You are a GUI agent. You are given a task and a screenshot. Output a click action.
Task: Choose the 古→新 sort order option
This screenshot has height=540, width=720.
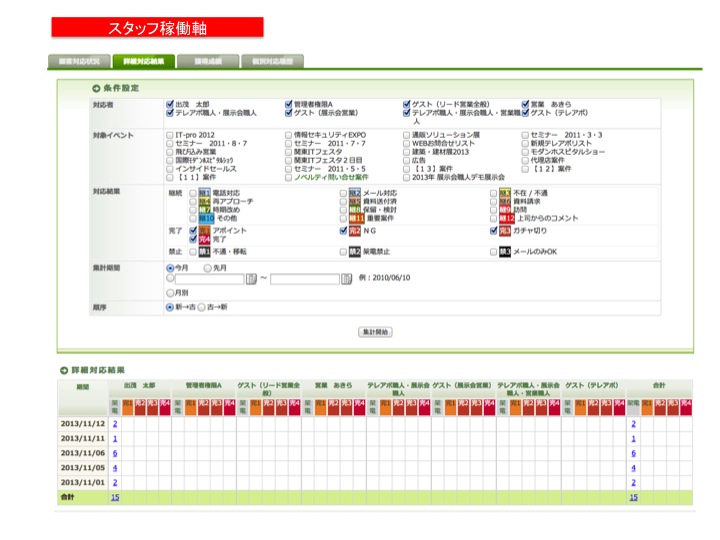(202, 307)
